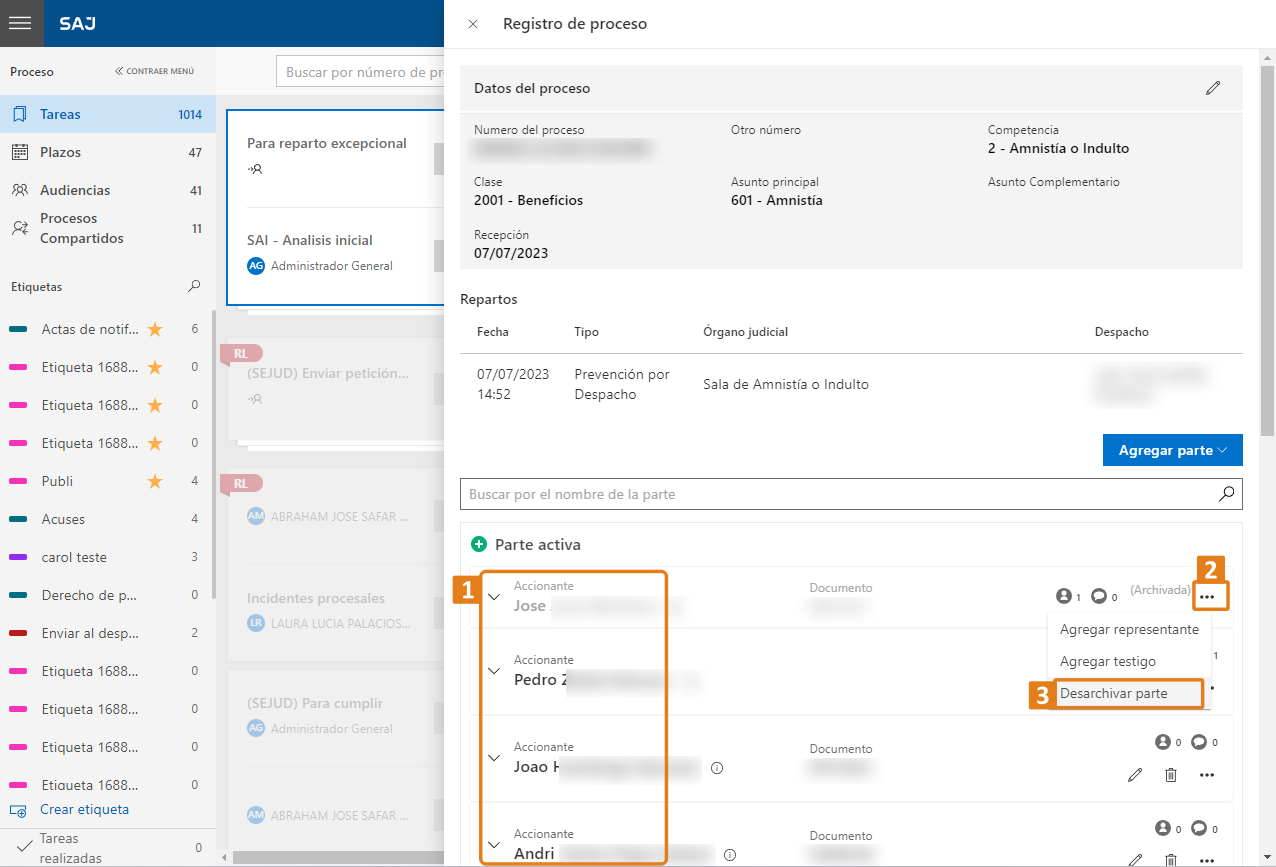
Task: Toggle favorite star on Actas de notif label
Action: [x=155, y=329]
